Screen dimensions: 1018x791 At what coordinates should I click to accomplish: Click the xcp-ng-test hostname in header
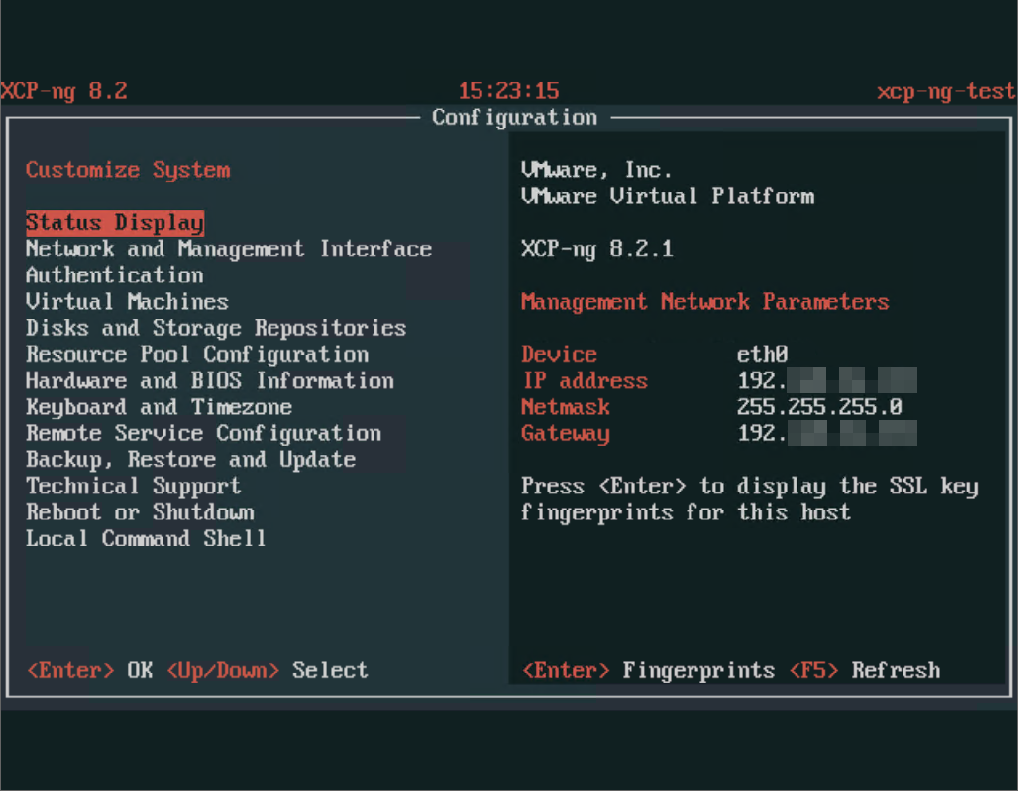(946, 91)
